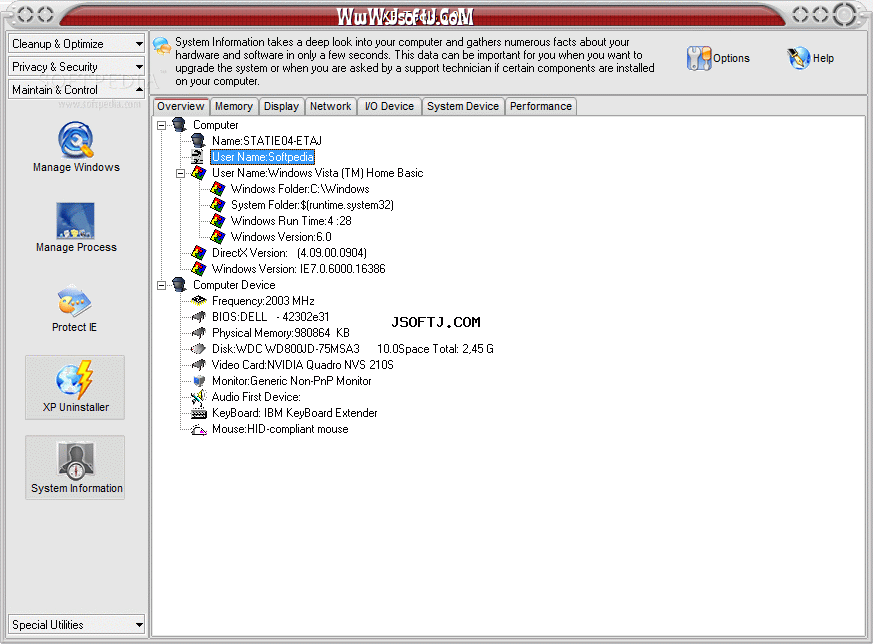Screen dimensions: 873x644
Task: Click the BIOS chip icon
Action: tap(198, 317)
